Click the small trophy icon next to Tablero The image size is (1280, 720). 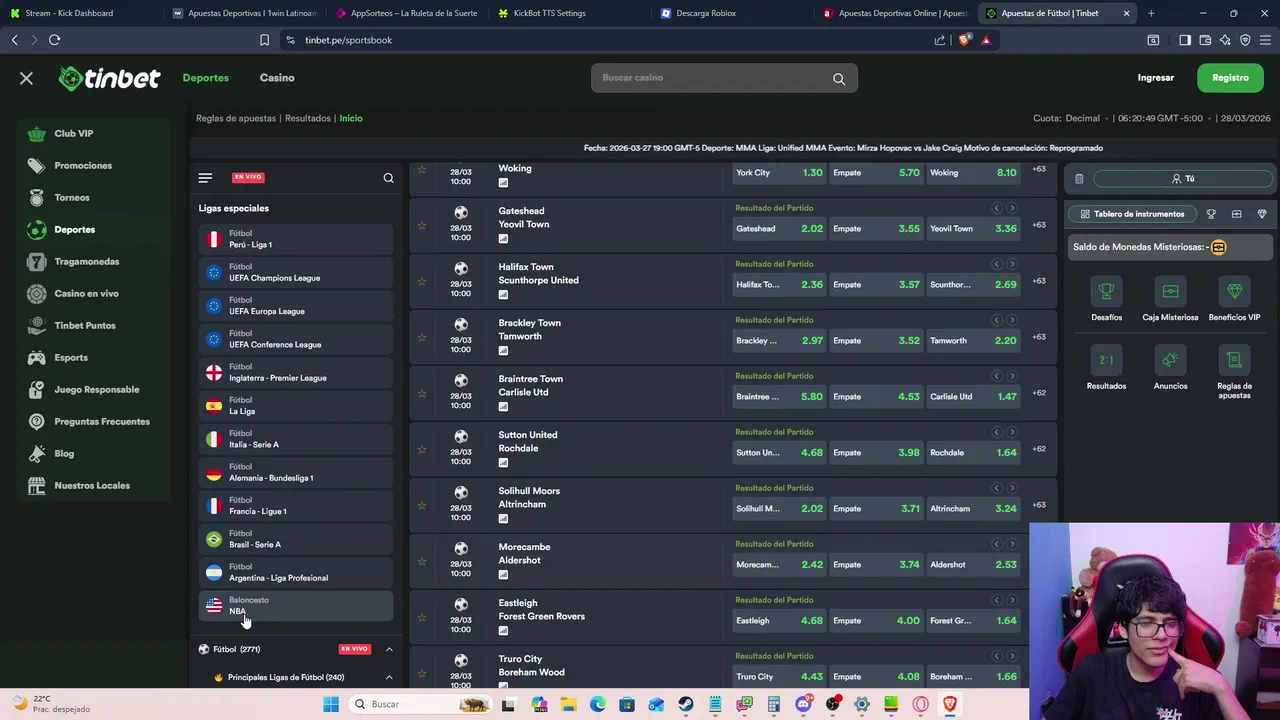[x=1211, y=214]
